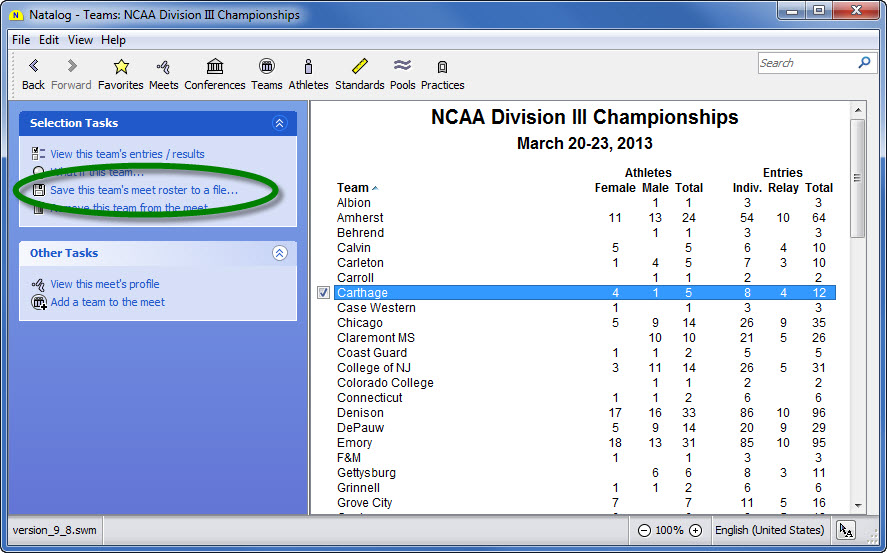This screenshot has width=887, height=553.
Task: Uncheck the Carthage team checkbox
Action: [323, 293]
